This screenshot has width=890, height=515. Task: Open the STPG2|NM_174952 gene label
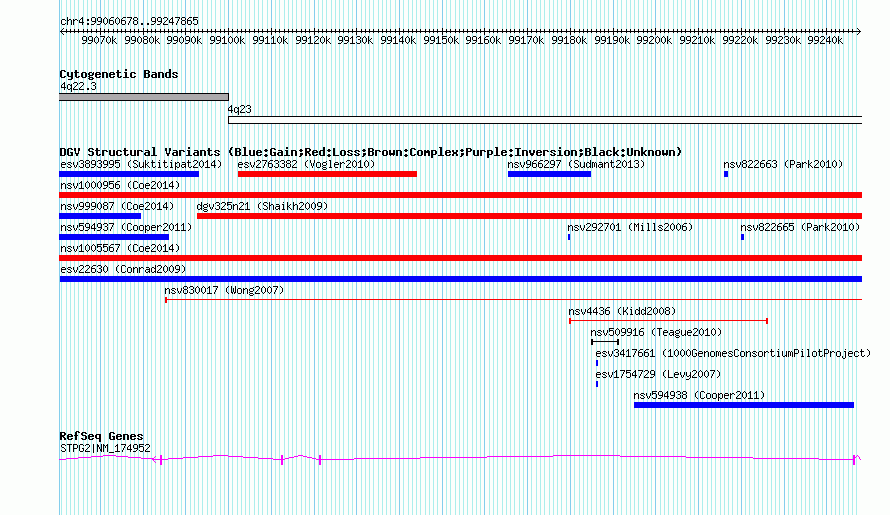(x=105, y=449)
